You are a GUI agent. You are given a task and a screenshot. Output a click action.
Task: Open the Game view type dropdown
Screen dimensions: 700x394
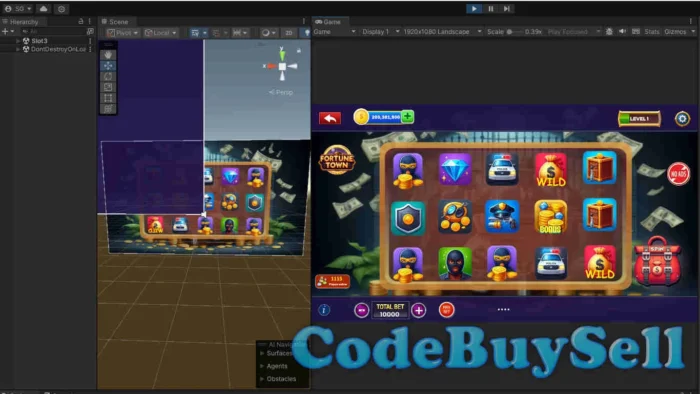click(x=334, y=32)
